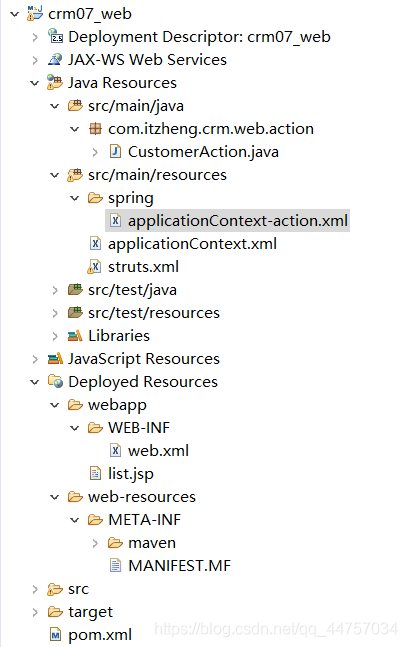Collapse the Java Resources node
407x647 pixels.
click(x=35, y=83)
